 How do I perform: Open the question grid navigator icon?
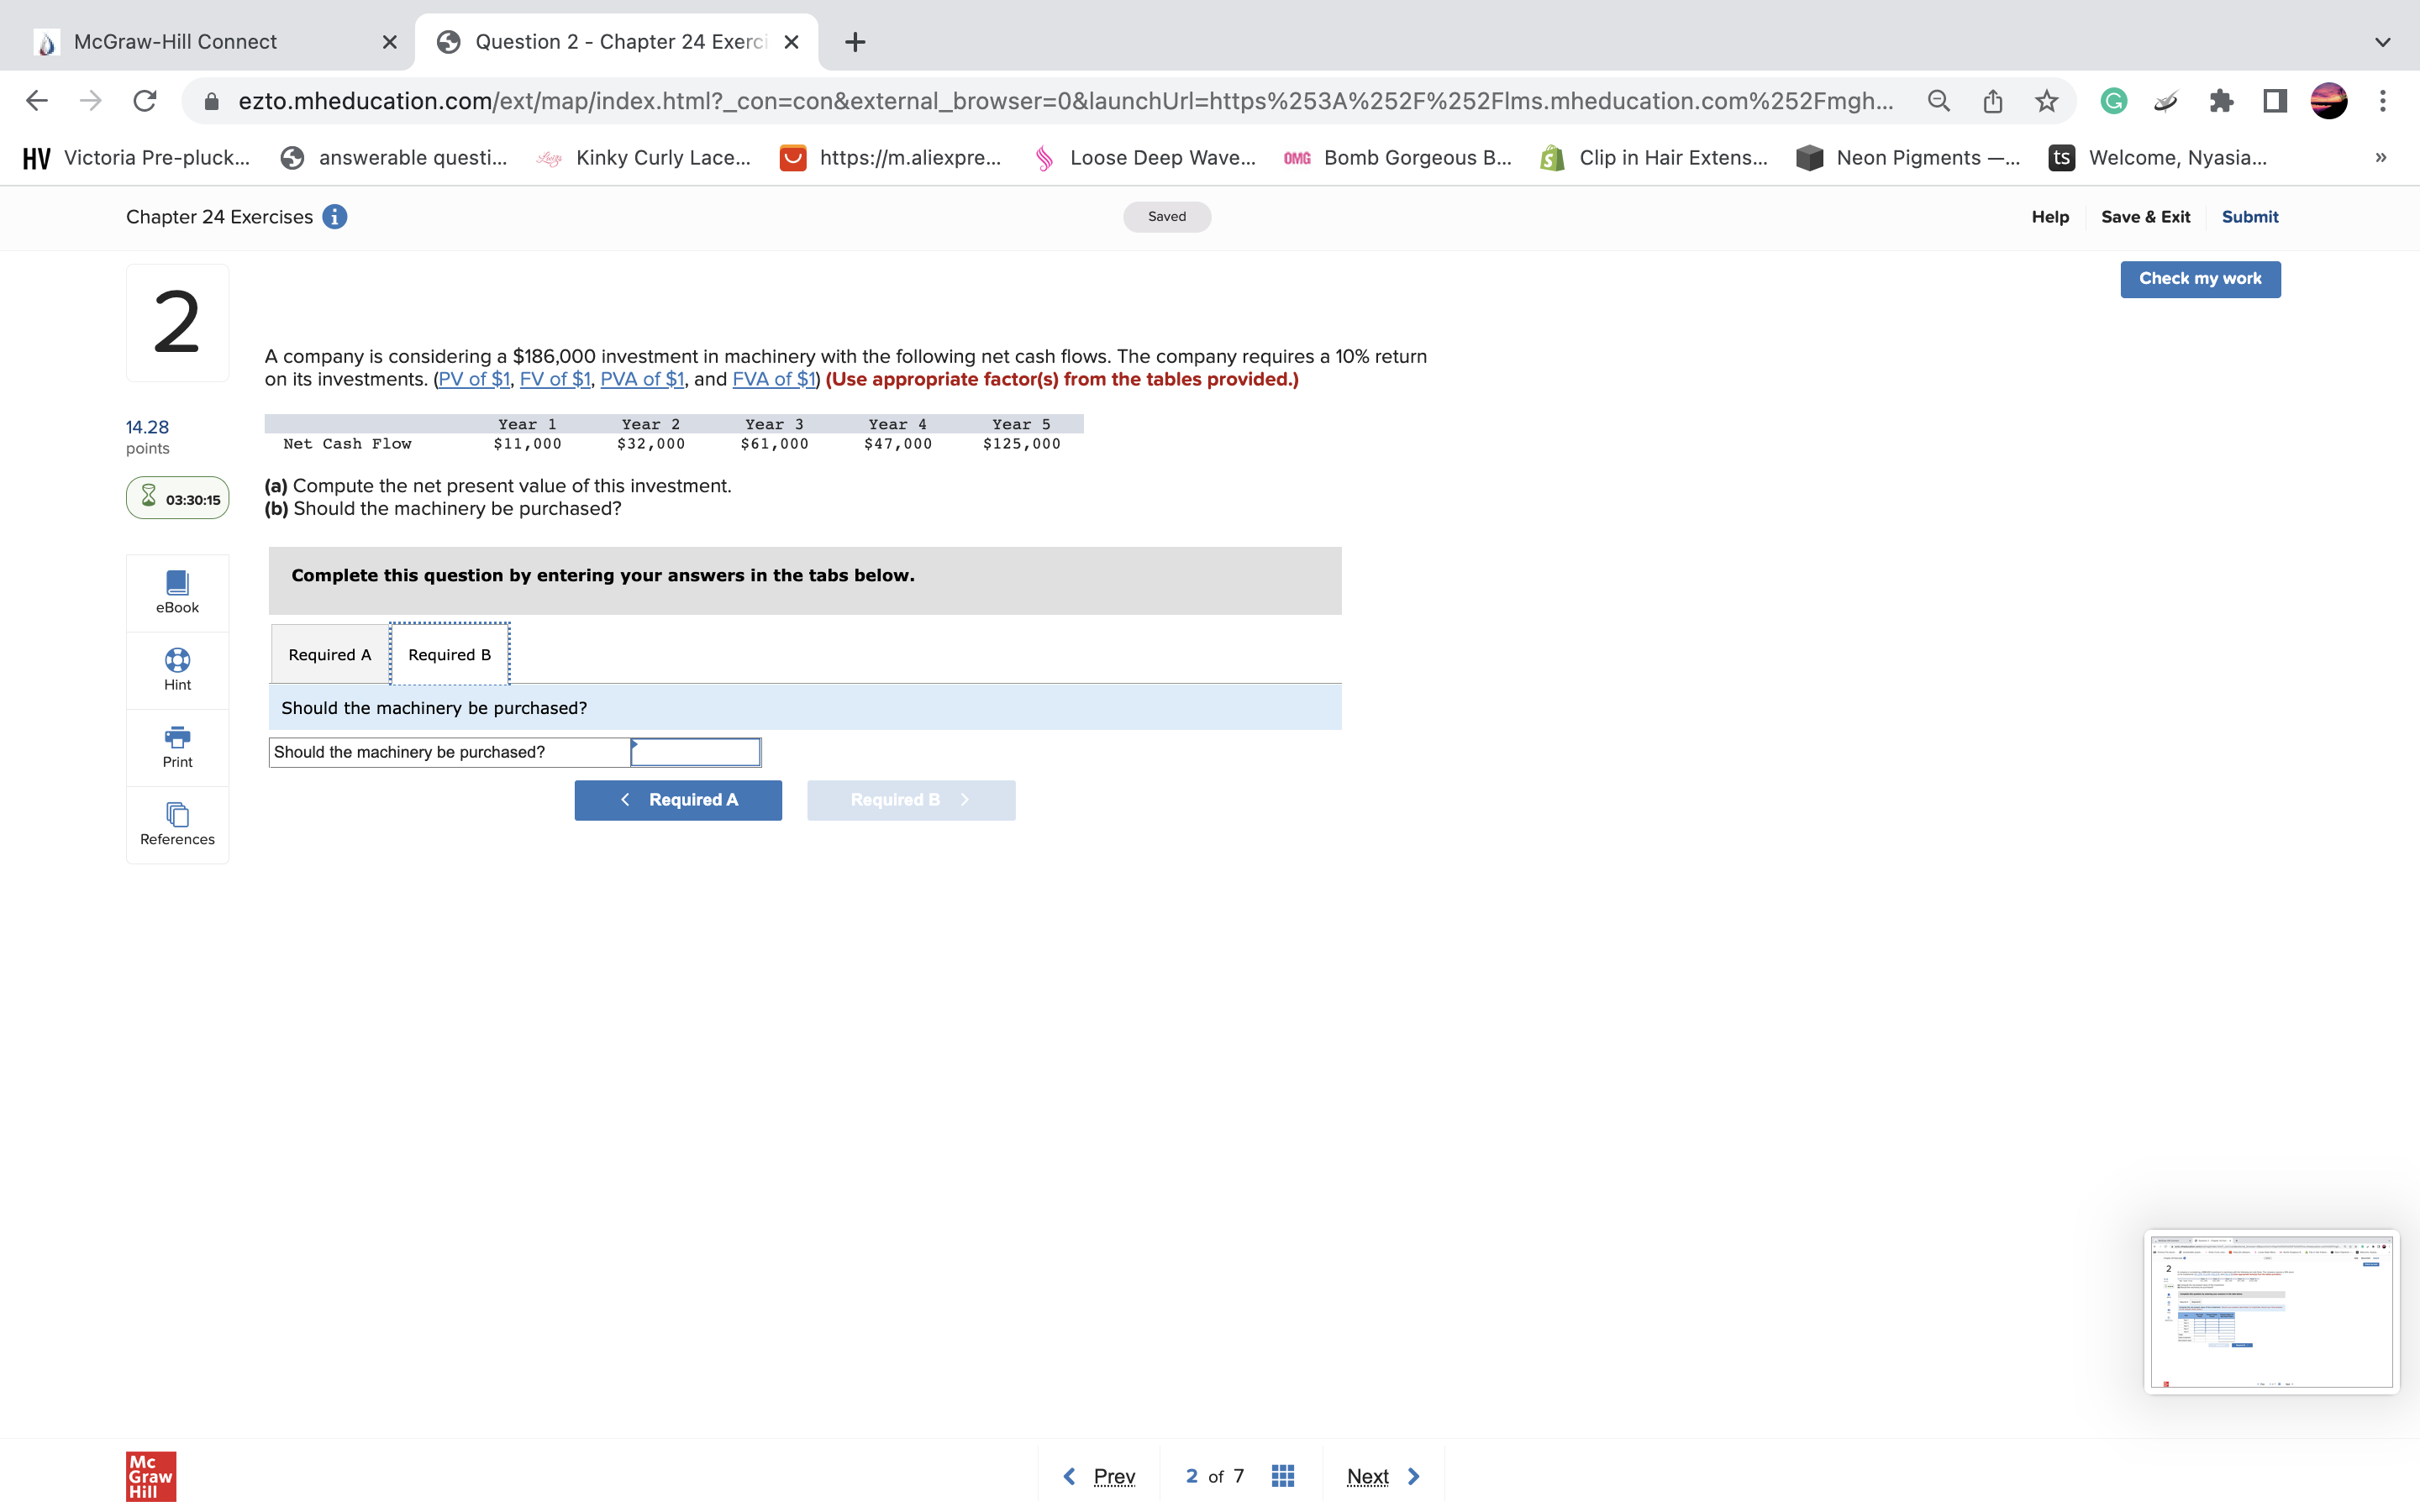click(x=1283, y=1476)
